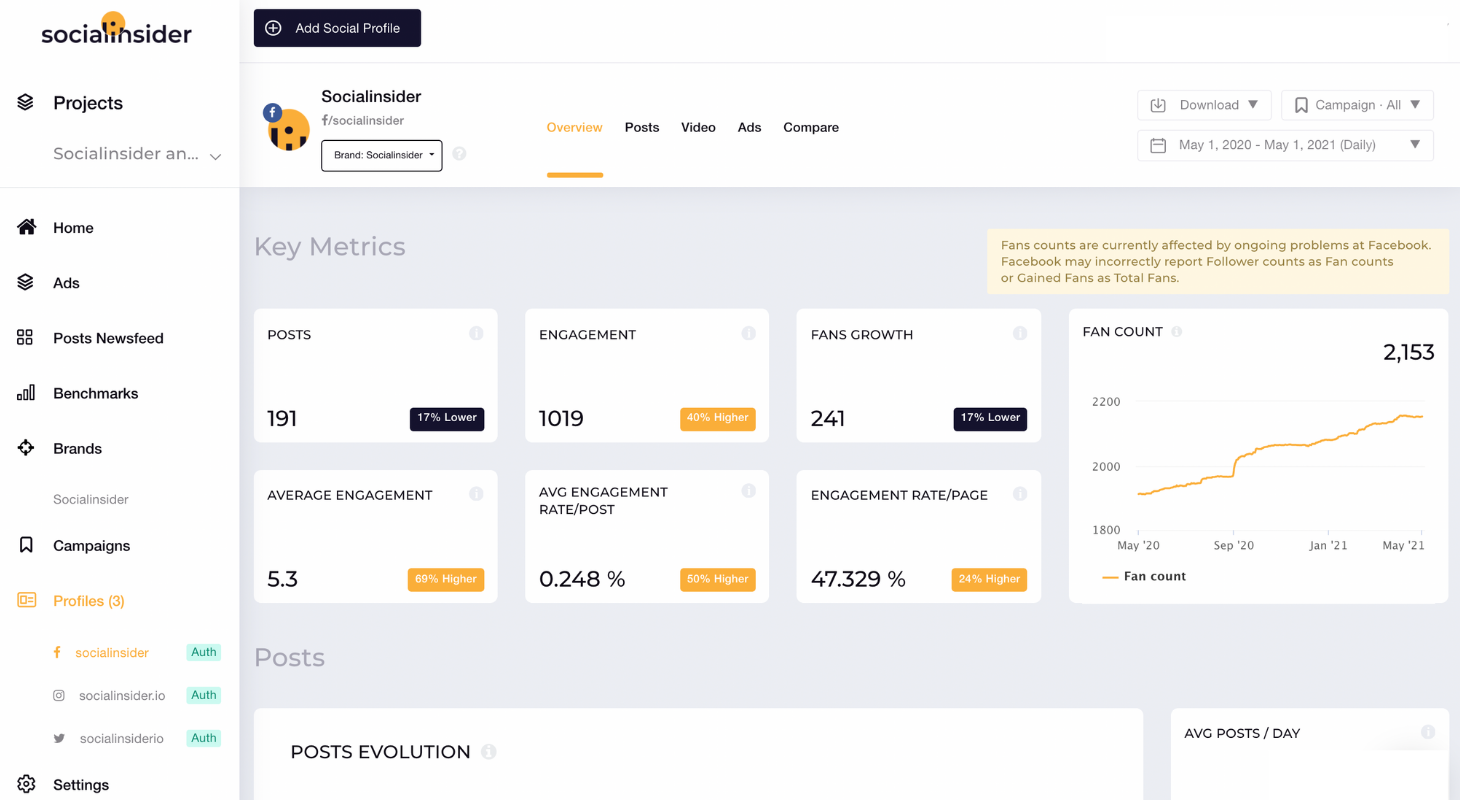Open the Download dropdown
Screen dimensions: 1460x800
click(1204, 105)
